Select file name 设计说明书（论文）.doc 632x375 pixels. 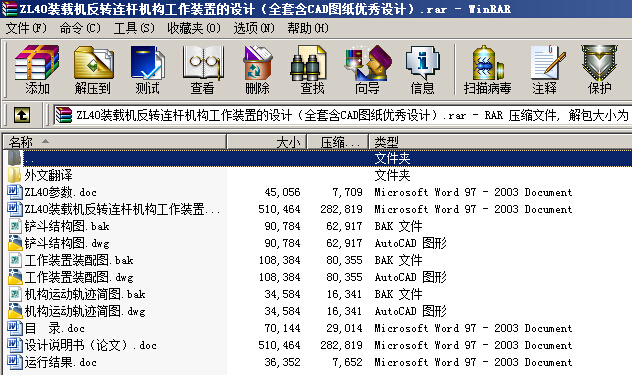click(91, 345)
